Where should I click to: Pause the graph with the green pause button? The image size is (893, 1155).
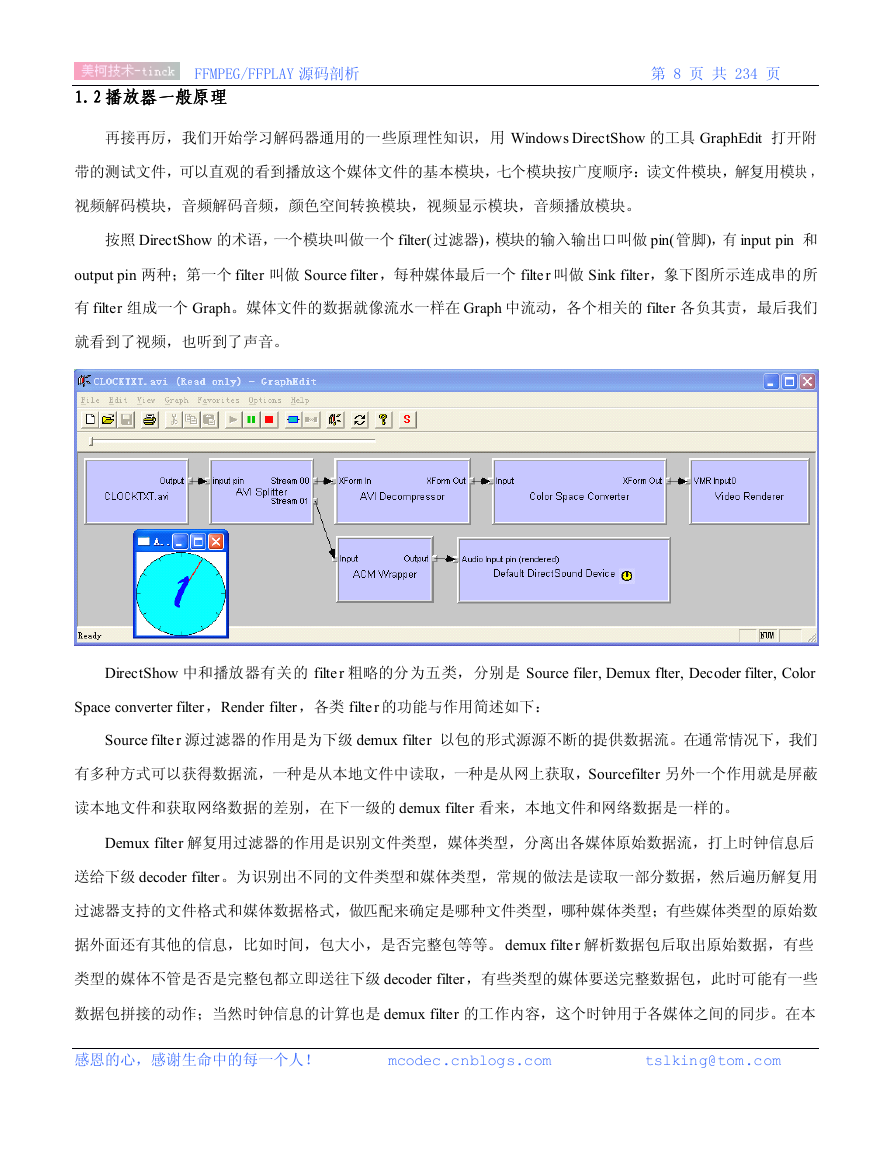pyautogui.click(x=251, y=420)
